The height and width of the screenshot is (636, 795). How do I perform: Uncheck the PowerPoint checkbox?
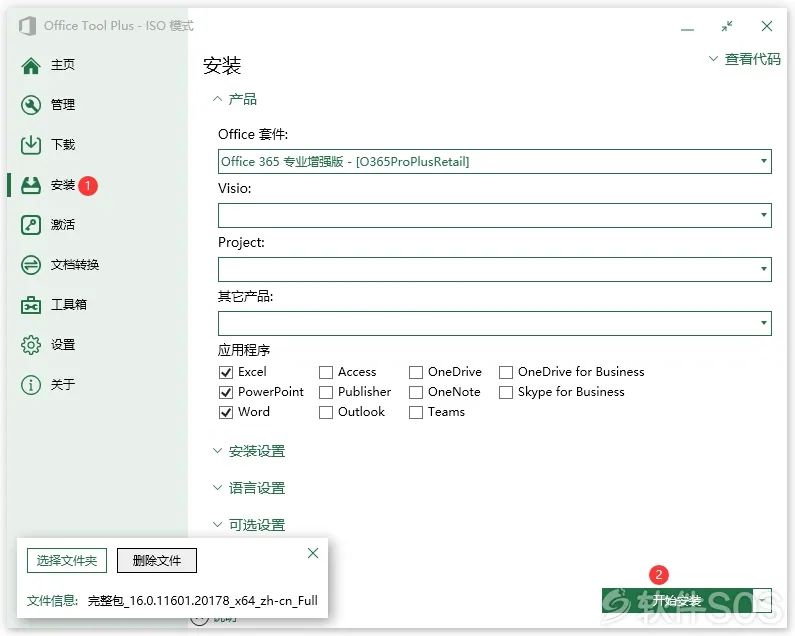point(226,392)
